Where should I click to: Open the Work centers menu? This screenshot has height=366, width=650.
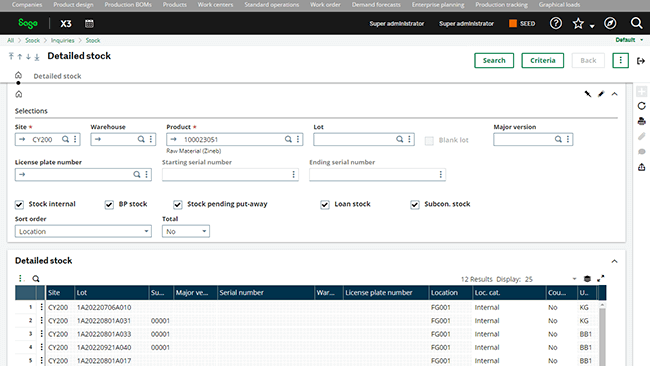(215, 5)
